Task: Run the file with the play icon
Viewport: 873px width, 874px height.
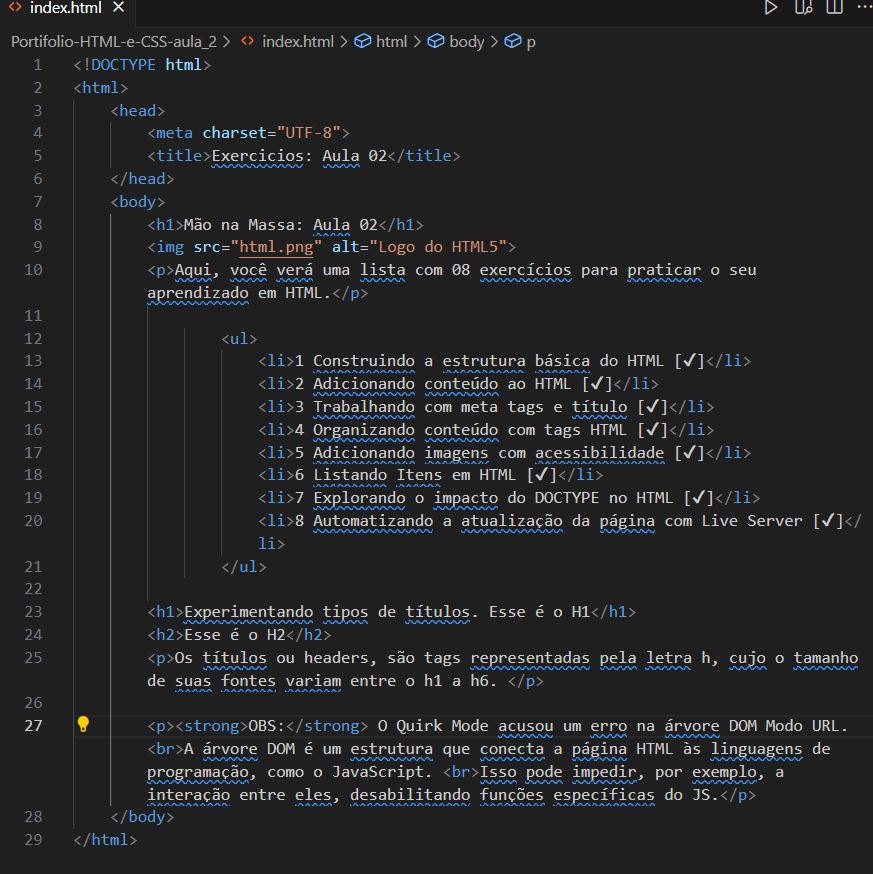Action: tap(771, 8)
